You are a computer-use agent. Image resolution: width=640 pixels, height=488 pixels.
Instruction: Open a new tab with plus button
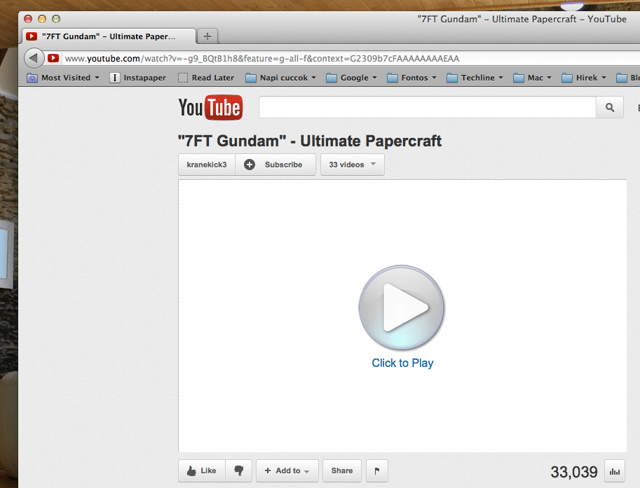(207, 36)
